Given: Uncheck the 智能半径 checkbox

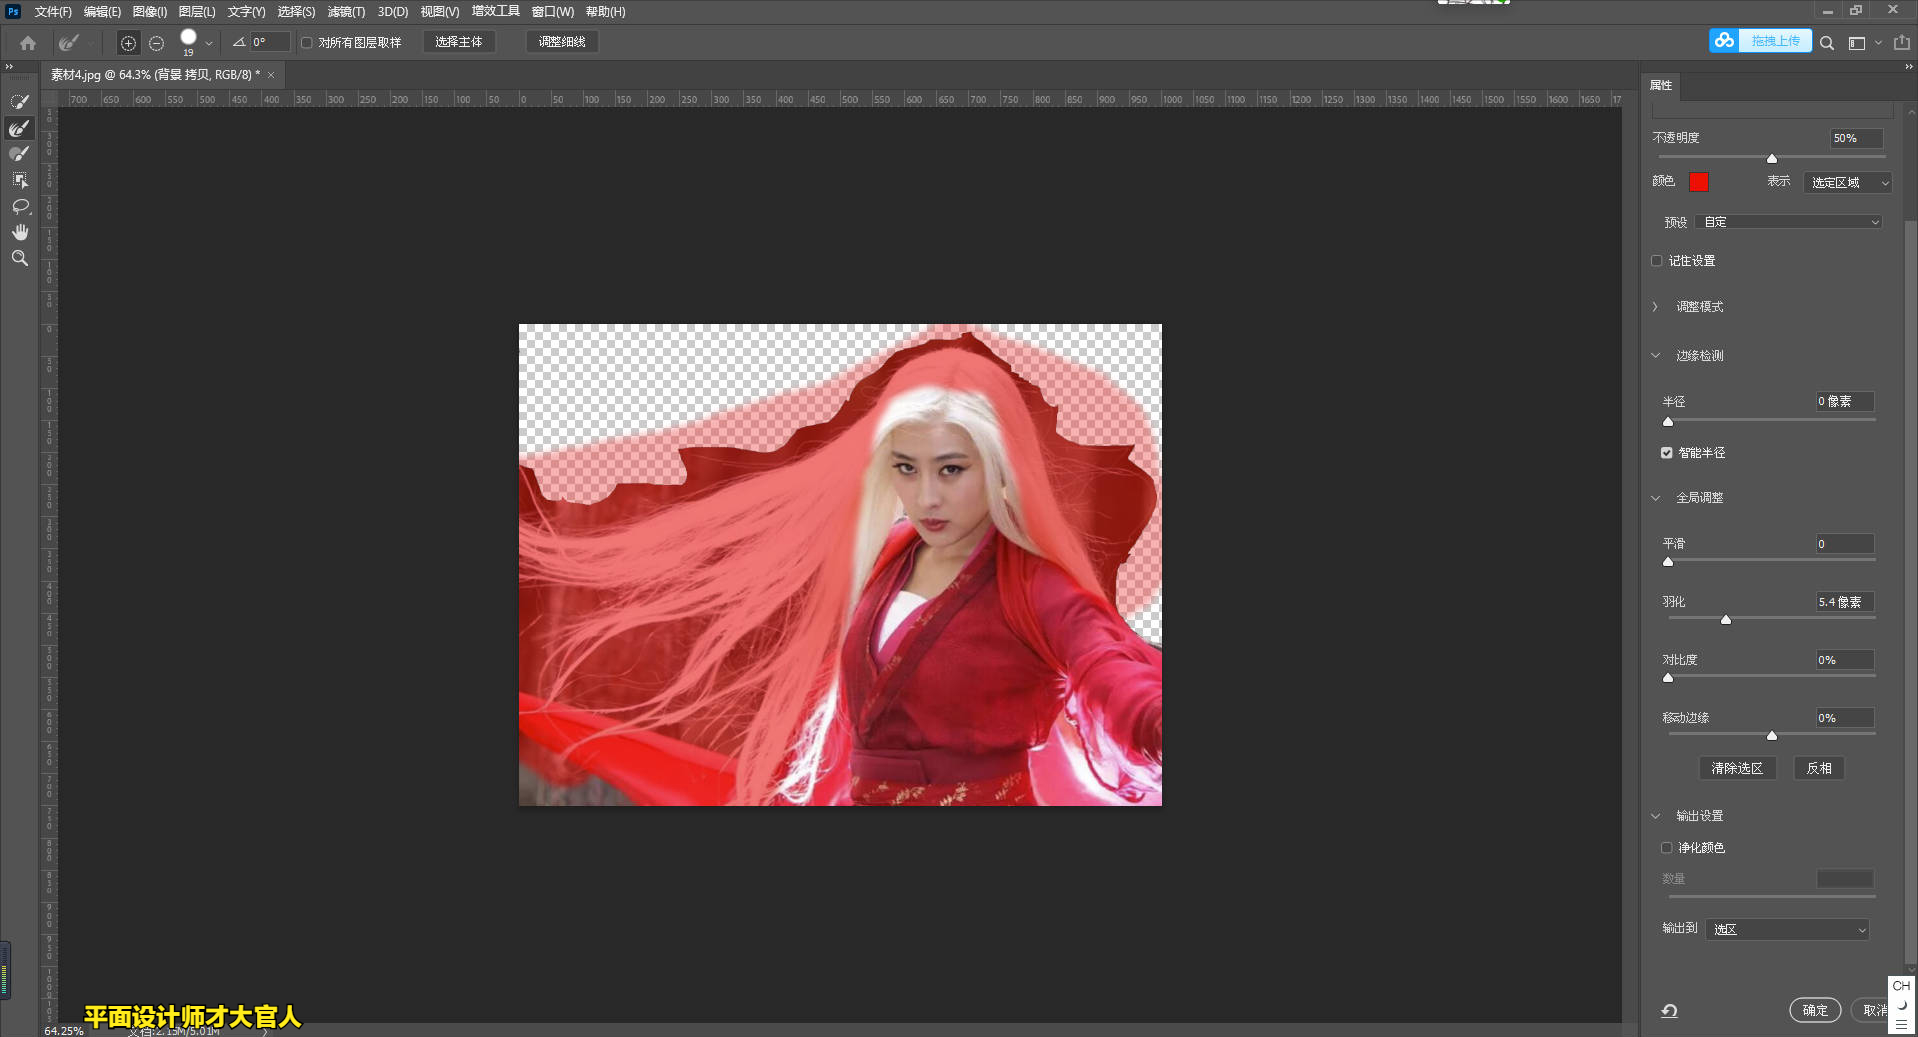Looking at the screenshot, I should [x=1666, y=453].
